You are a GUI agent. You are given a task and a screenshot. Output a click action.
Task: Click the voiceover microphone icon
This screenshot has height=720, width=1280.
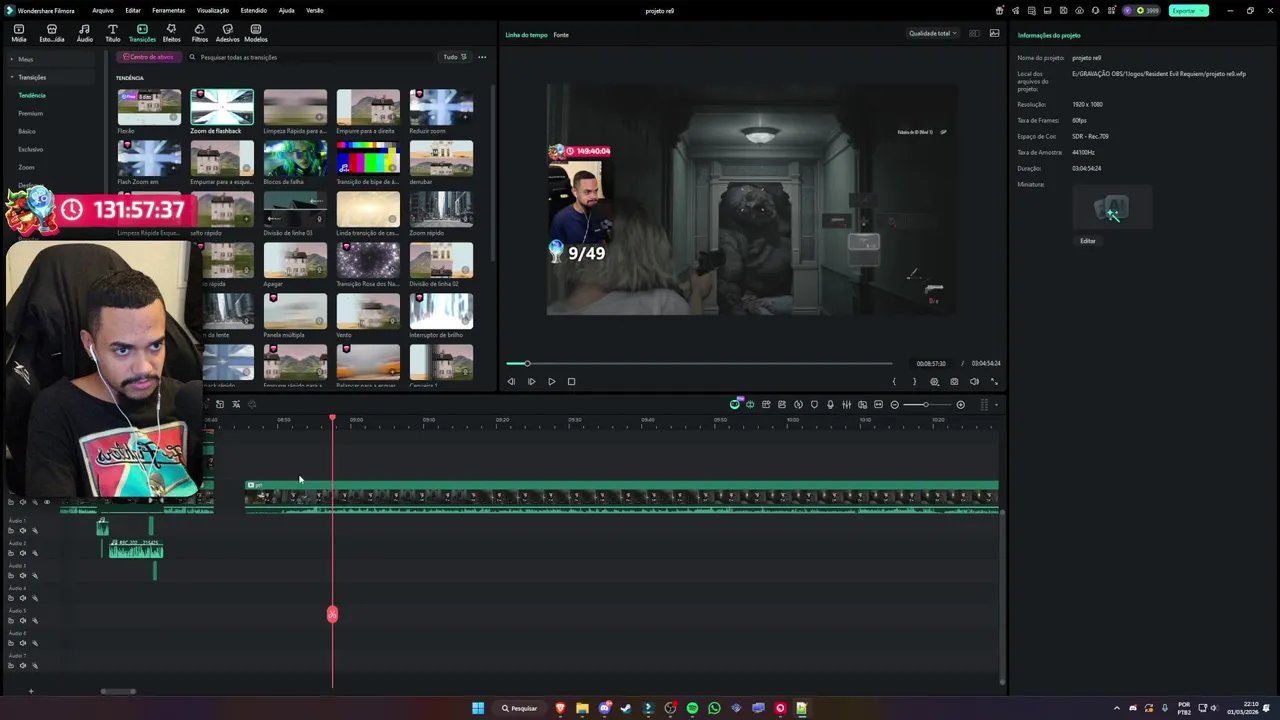tap(830, 404)
